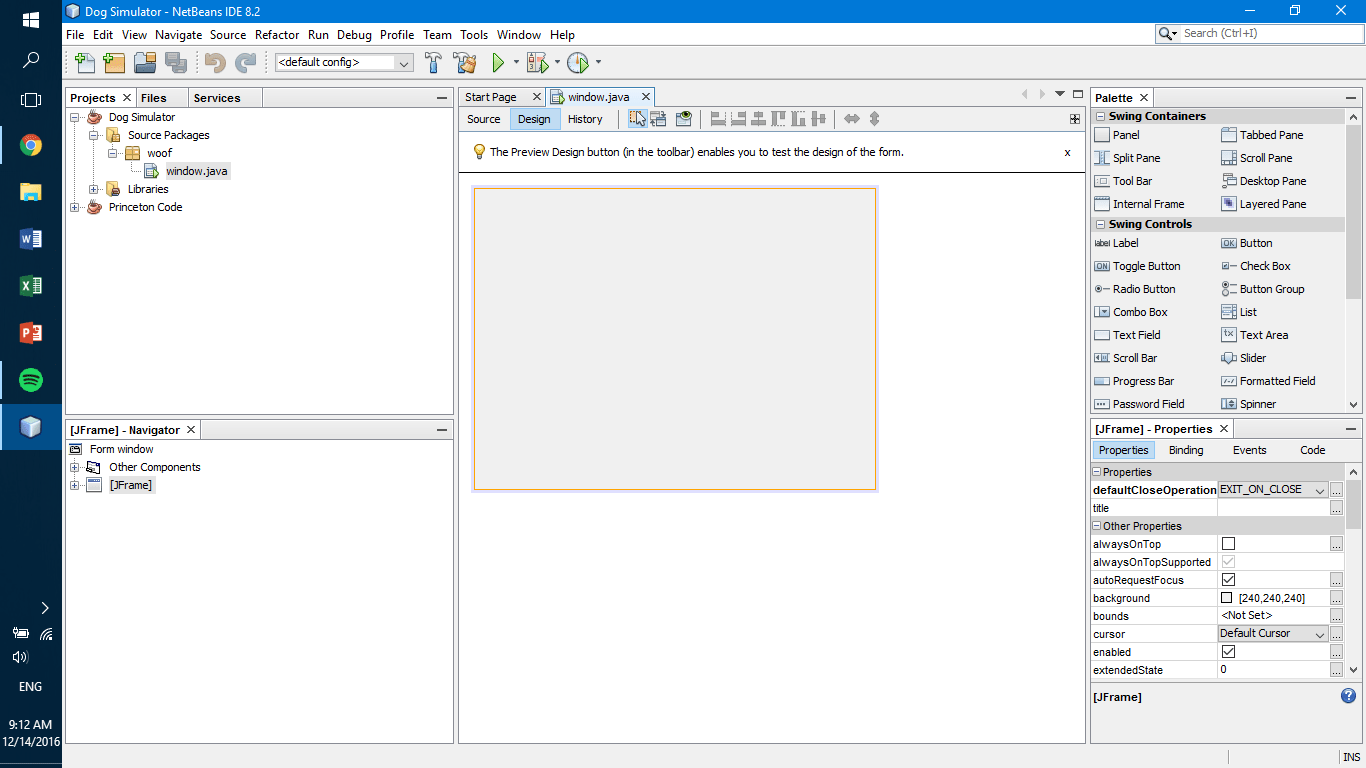Switch the editor to Design view
The width and height of the screenshot is (1366, 768).
[x=534, y=119]
